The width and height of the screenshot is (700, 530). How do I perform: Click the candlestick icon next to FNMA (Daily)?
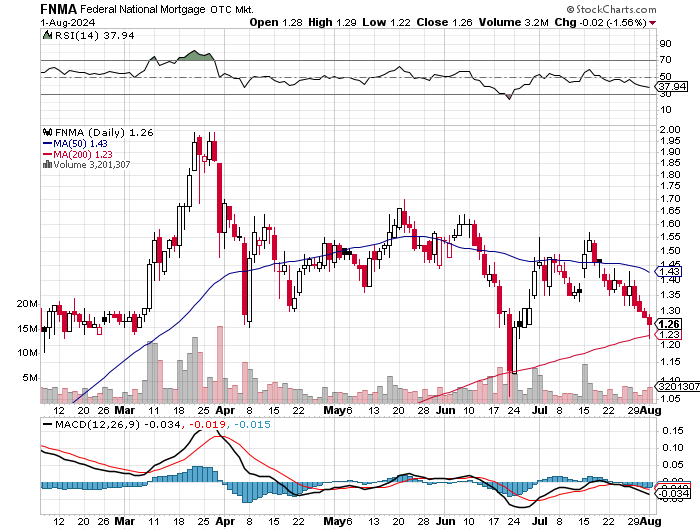47,132
